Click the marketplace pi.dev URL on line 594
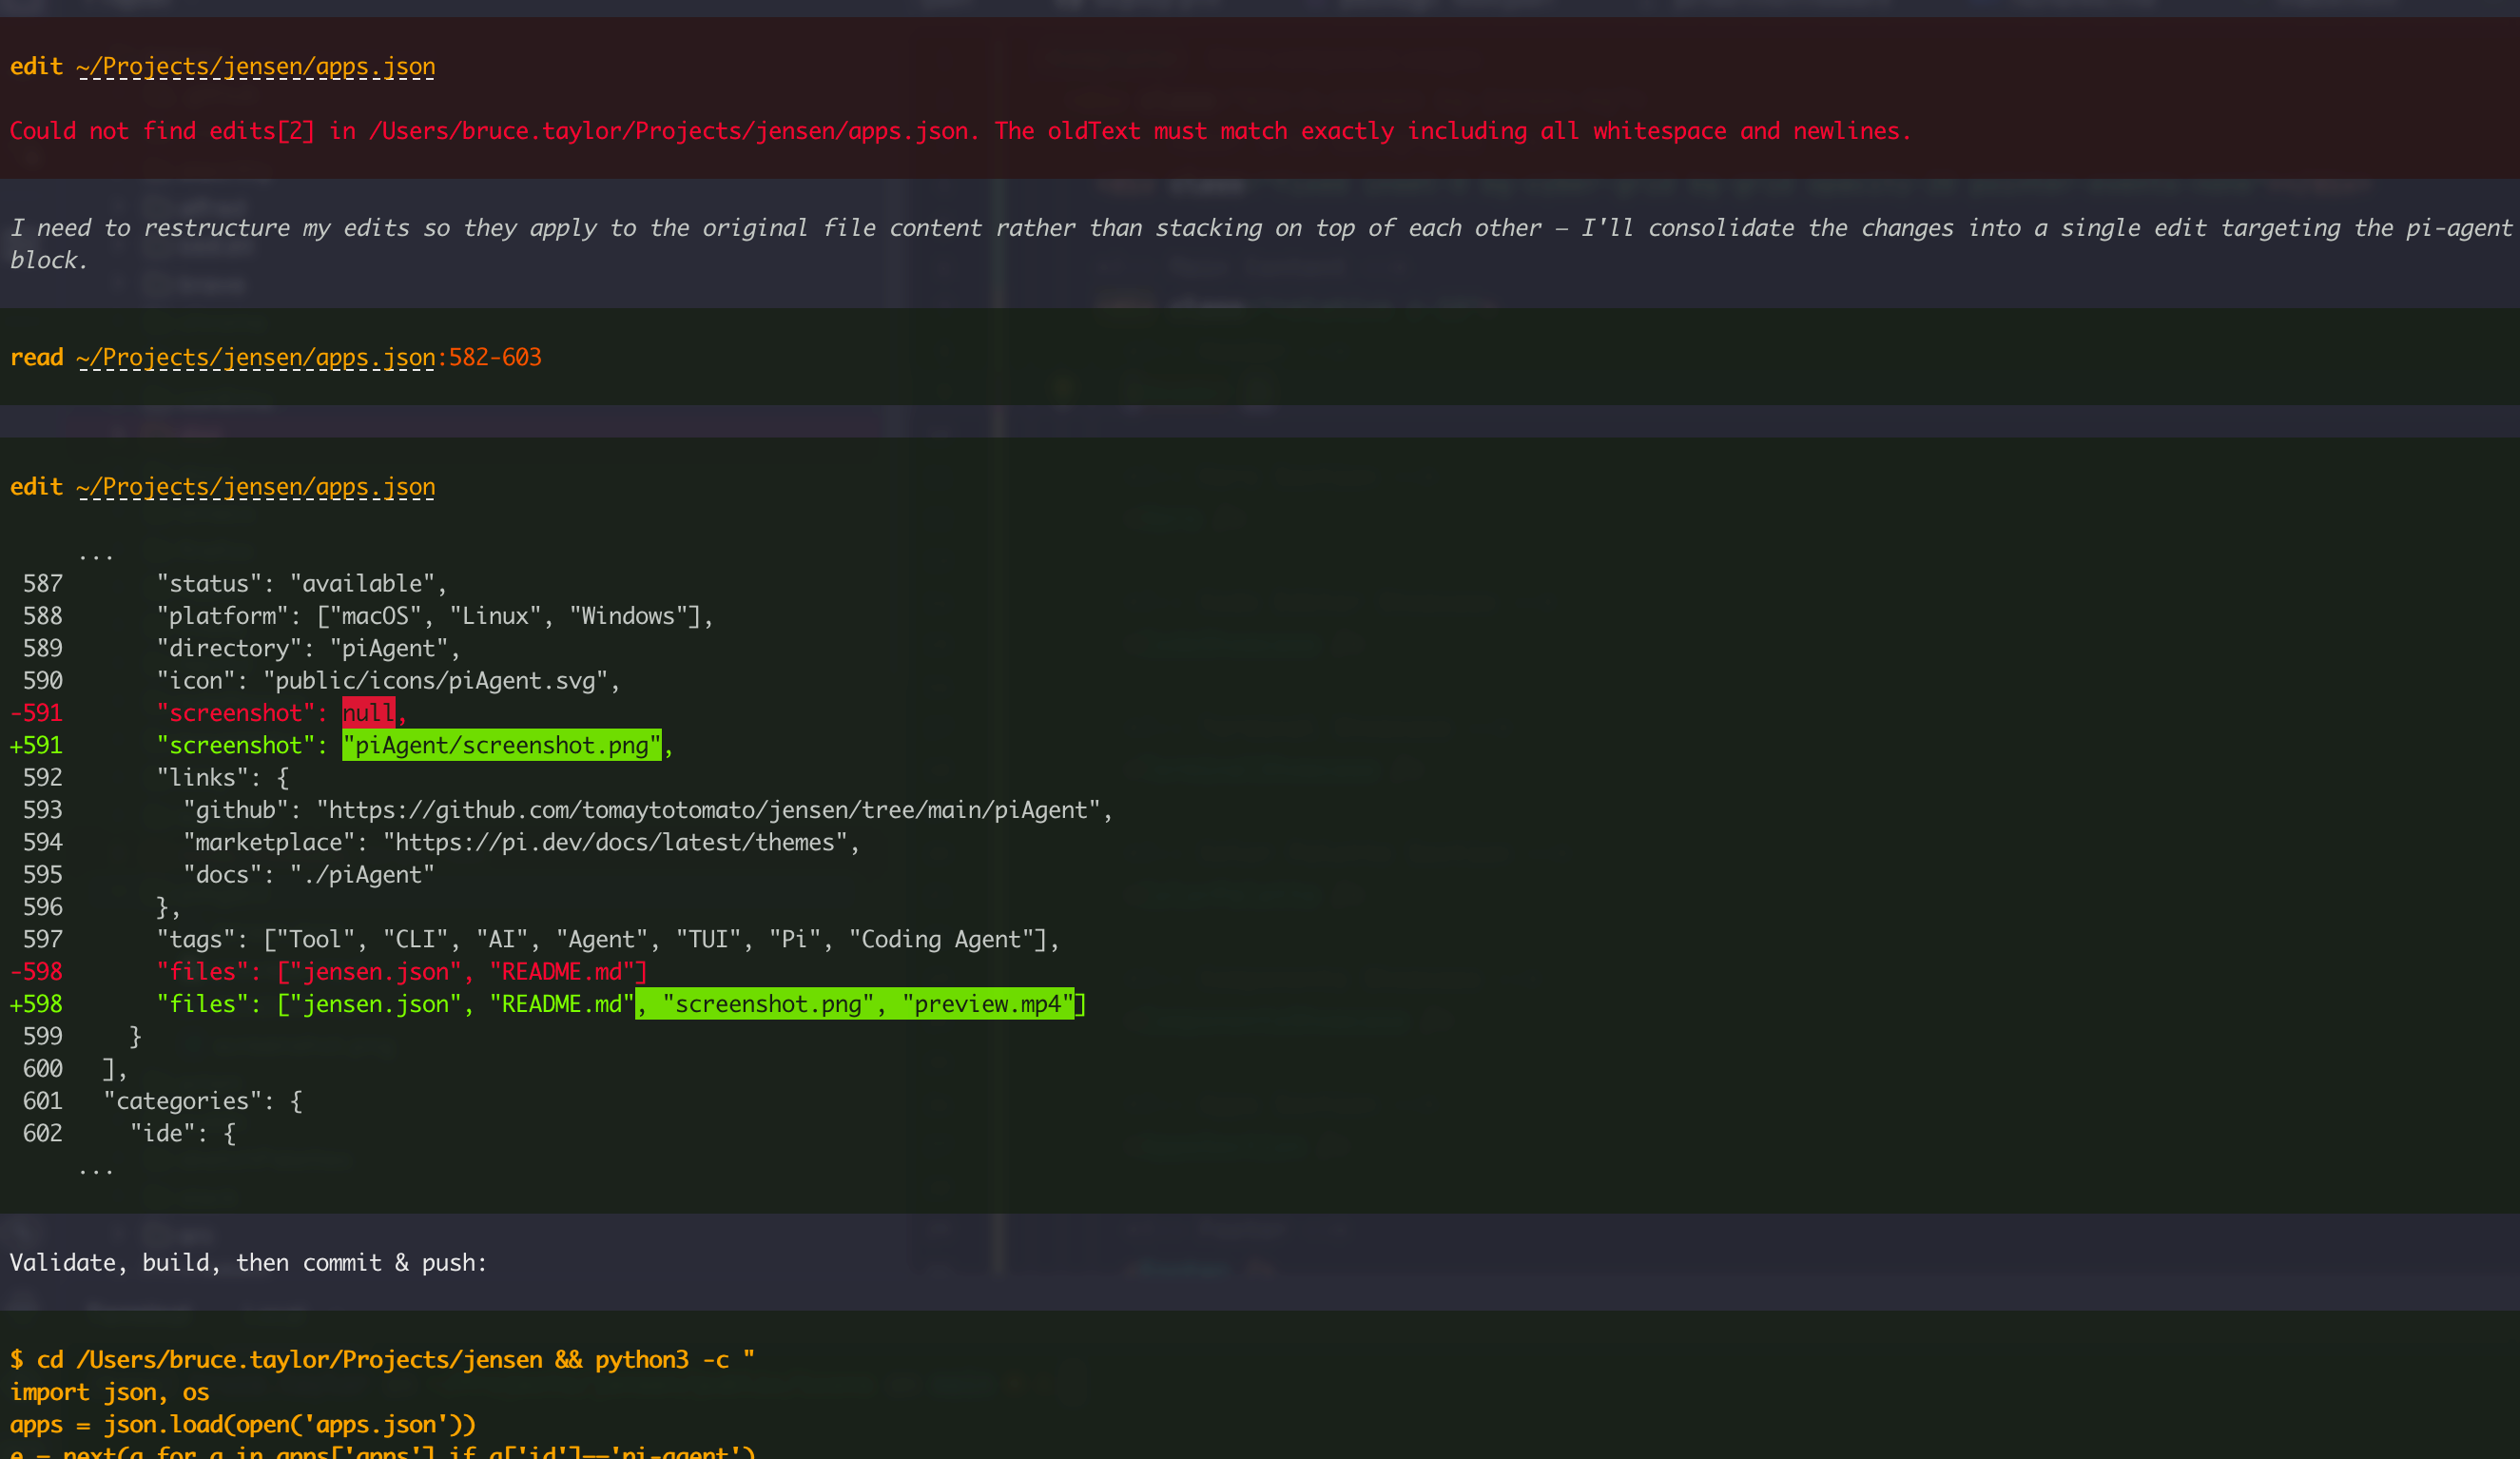 [615, 843]
